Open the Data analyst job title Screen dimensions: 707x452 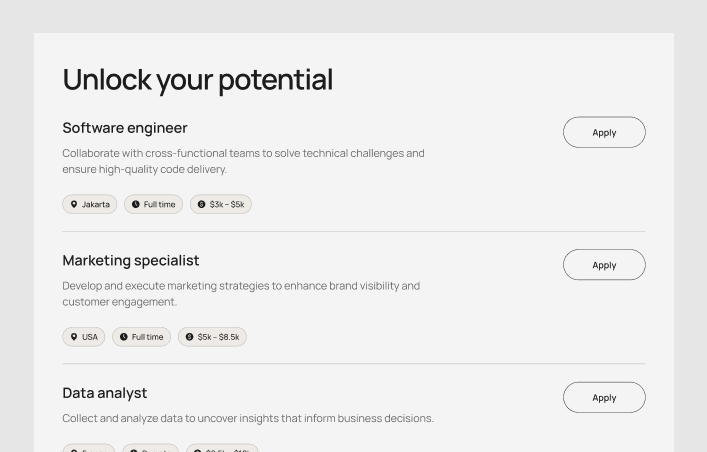click(105, 393)
